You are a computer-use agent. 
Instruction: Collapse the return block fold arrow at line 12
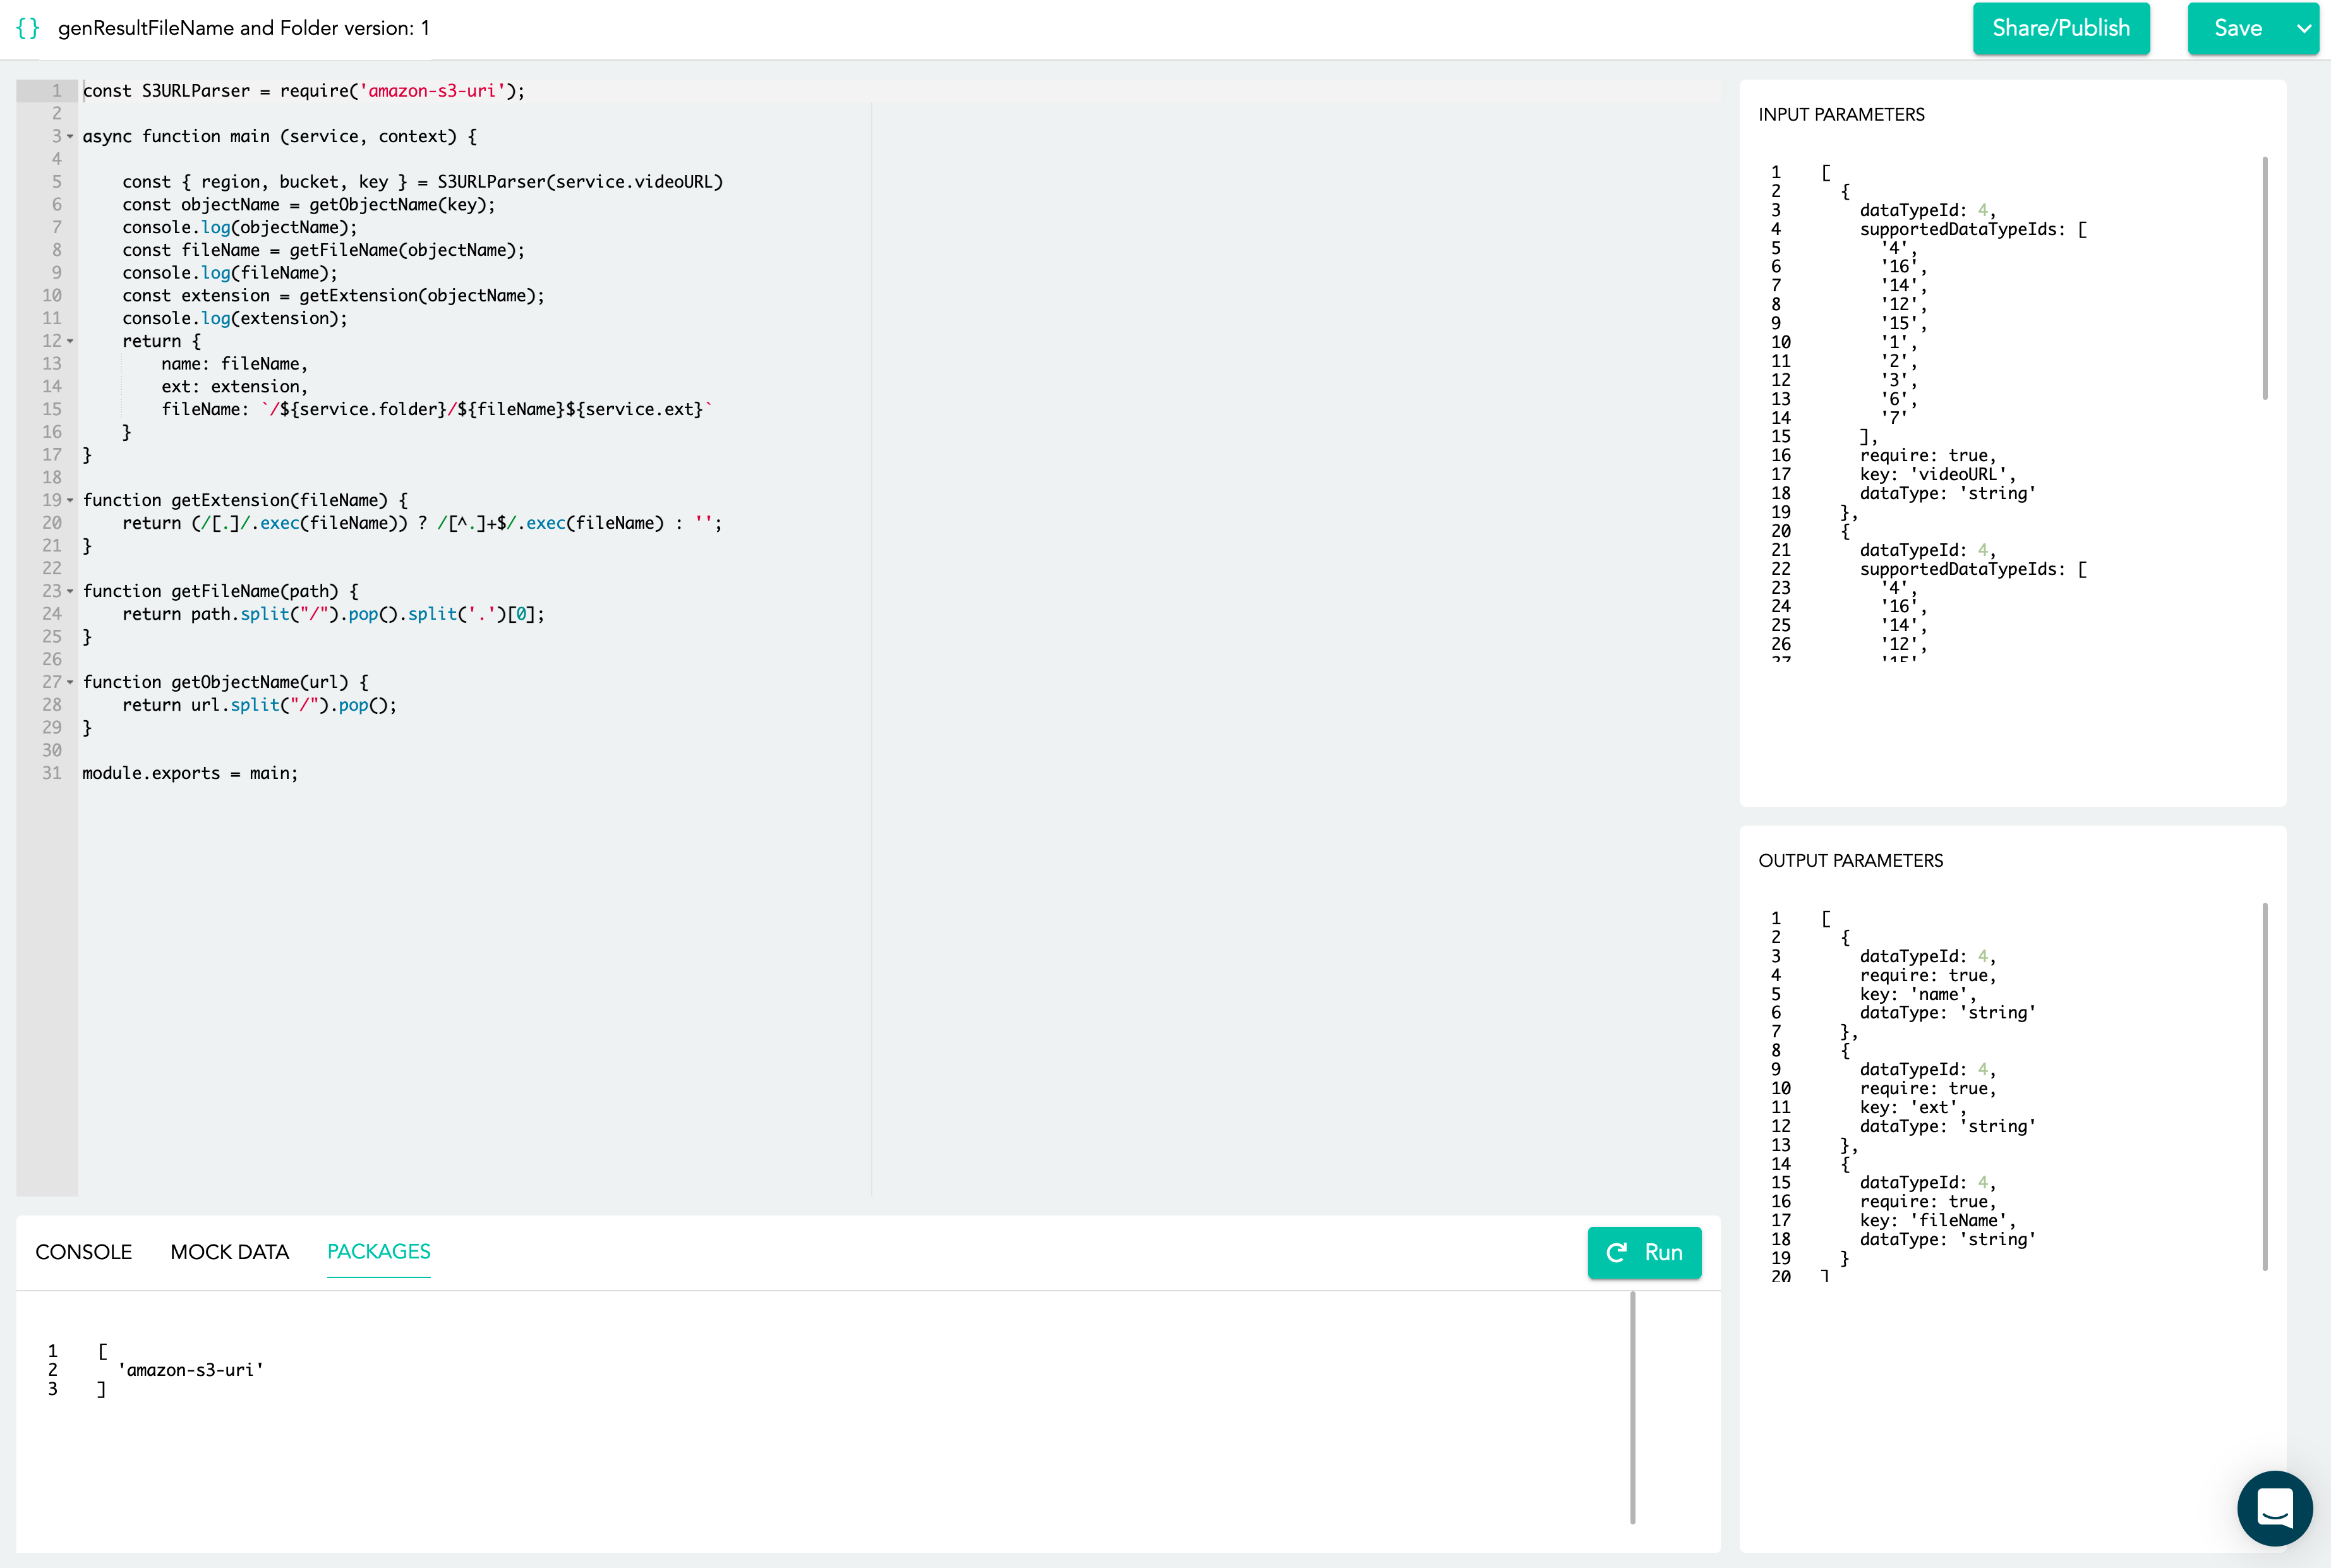pos(70,341)
